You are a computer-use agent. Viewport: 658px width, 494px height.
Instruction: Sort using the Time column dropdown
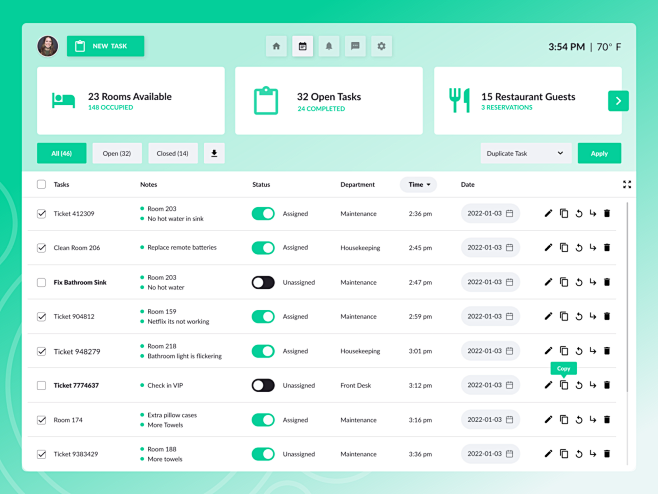[x=418, y=184]
